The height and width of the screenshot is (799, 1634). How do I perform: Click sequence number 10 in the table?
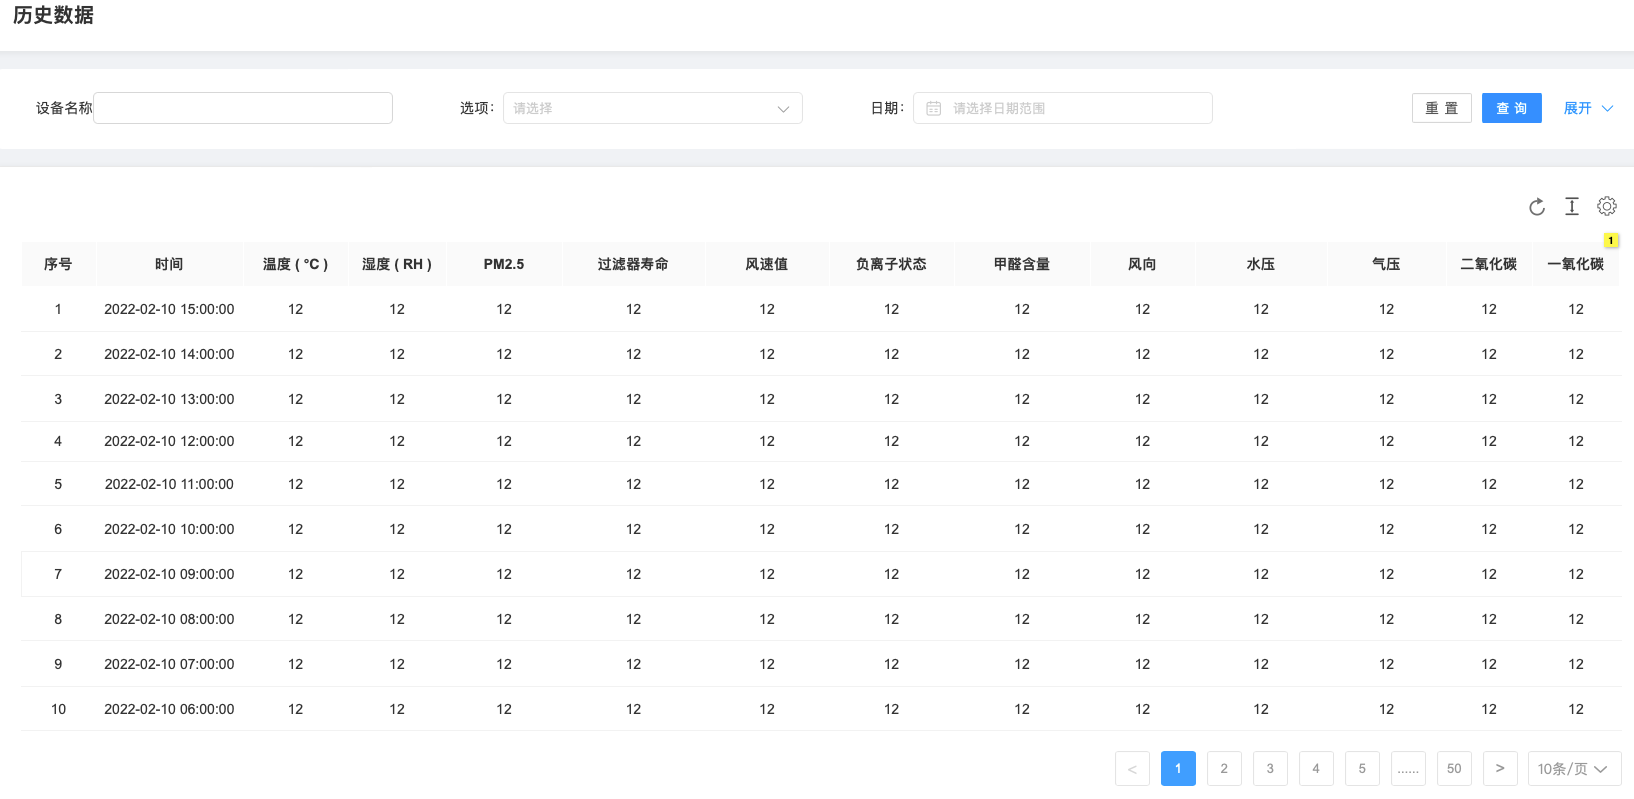(58, 709)
